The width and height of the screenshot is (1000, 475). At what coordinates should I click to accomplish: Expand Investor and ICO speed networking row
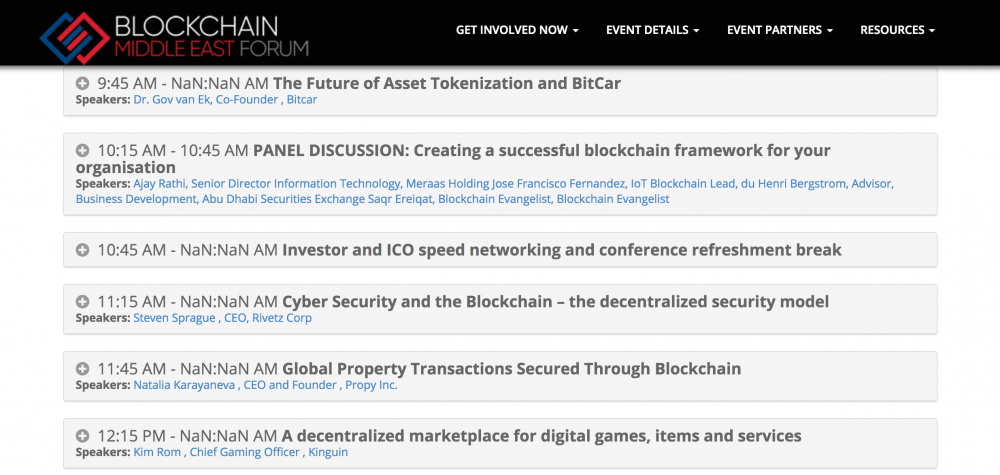(562, 249)
